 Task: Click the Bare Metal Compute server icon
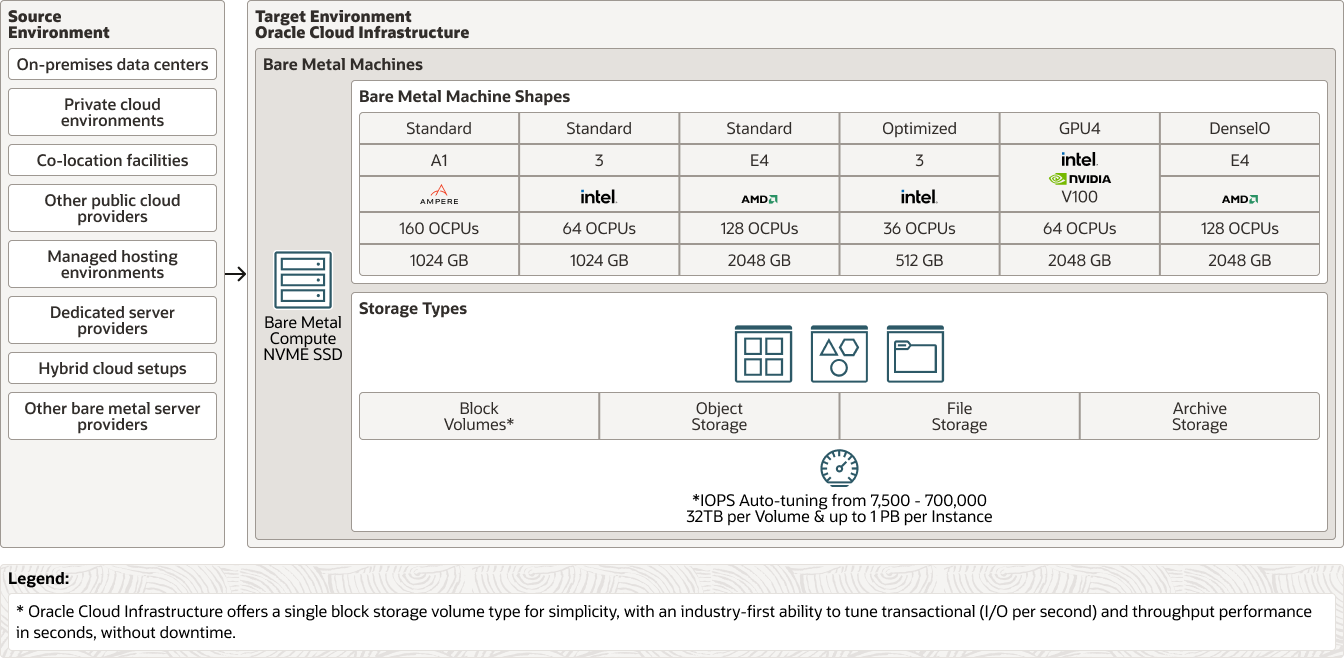click(x=302, y=281)
